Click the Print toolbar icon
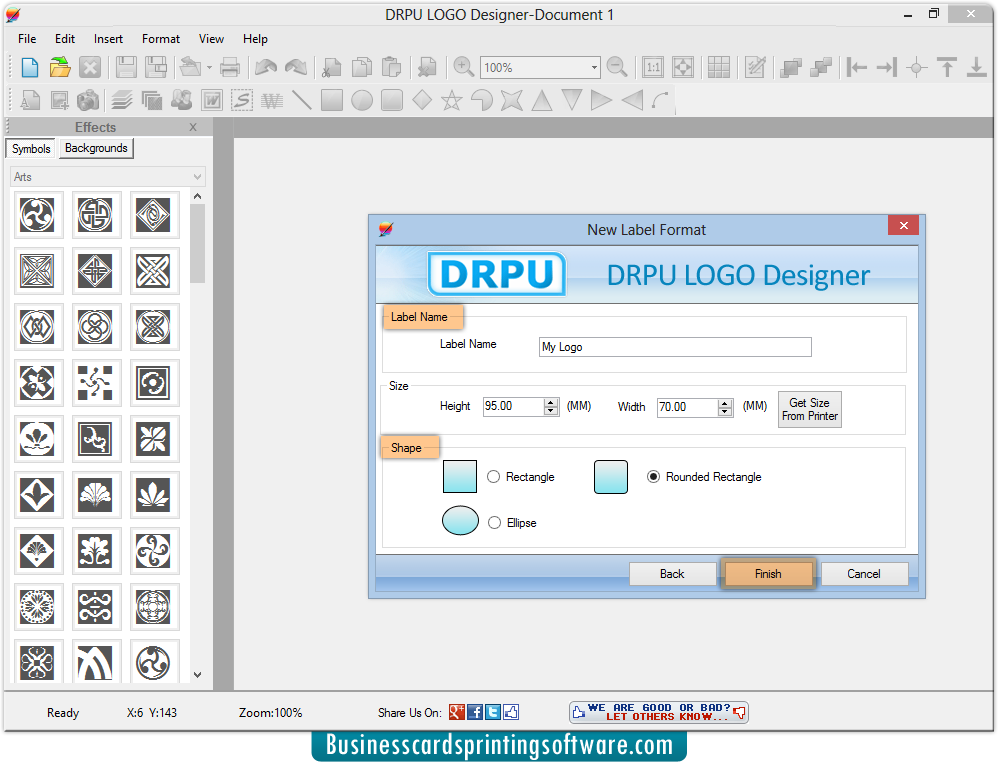Viewport: 998px width, 762px height. [230, 67]
